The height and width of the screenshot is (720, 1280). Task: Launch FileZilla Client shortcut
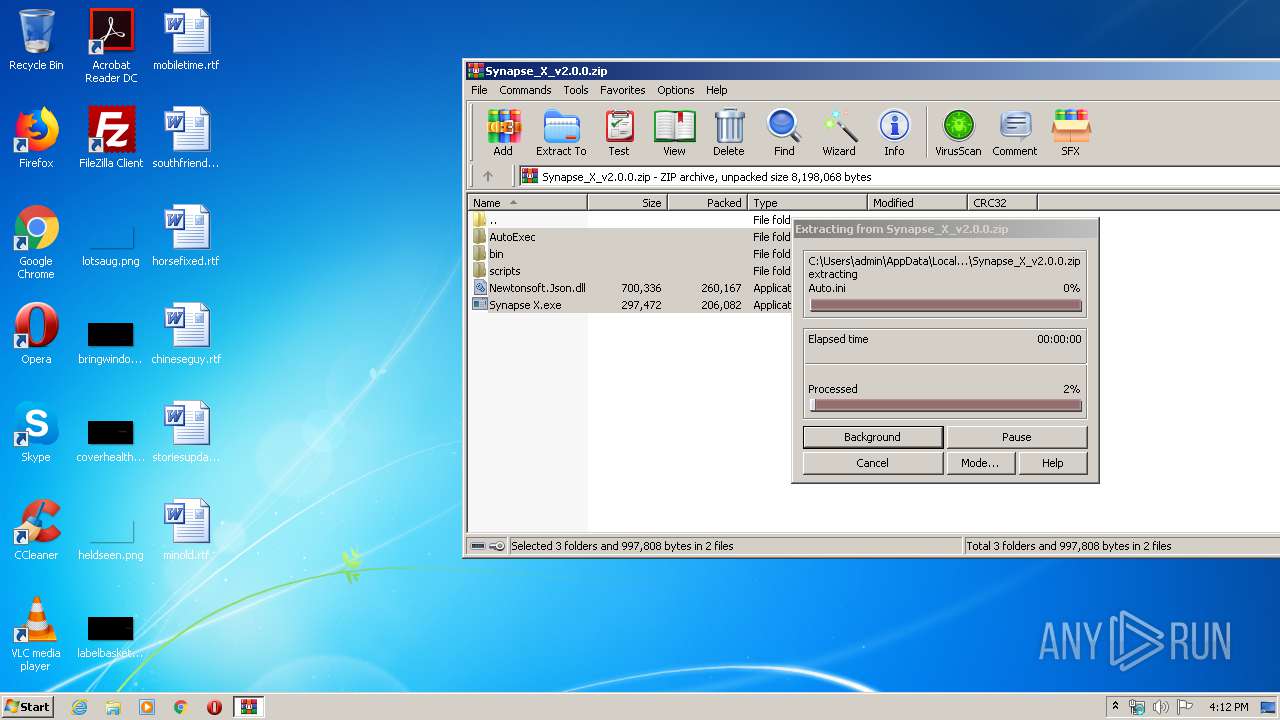111,138
